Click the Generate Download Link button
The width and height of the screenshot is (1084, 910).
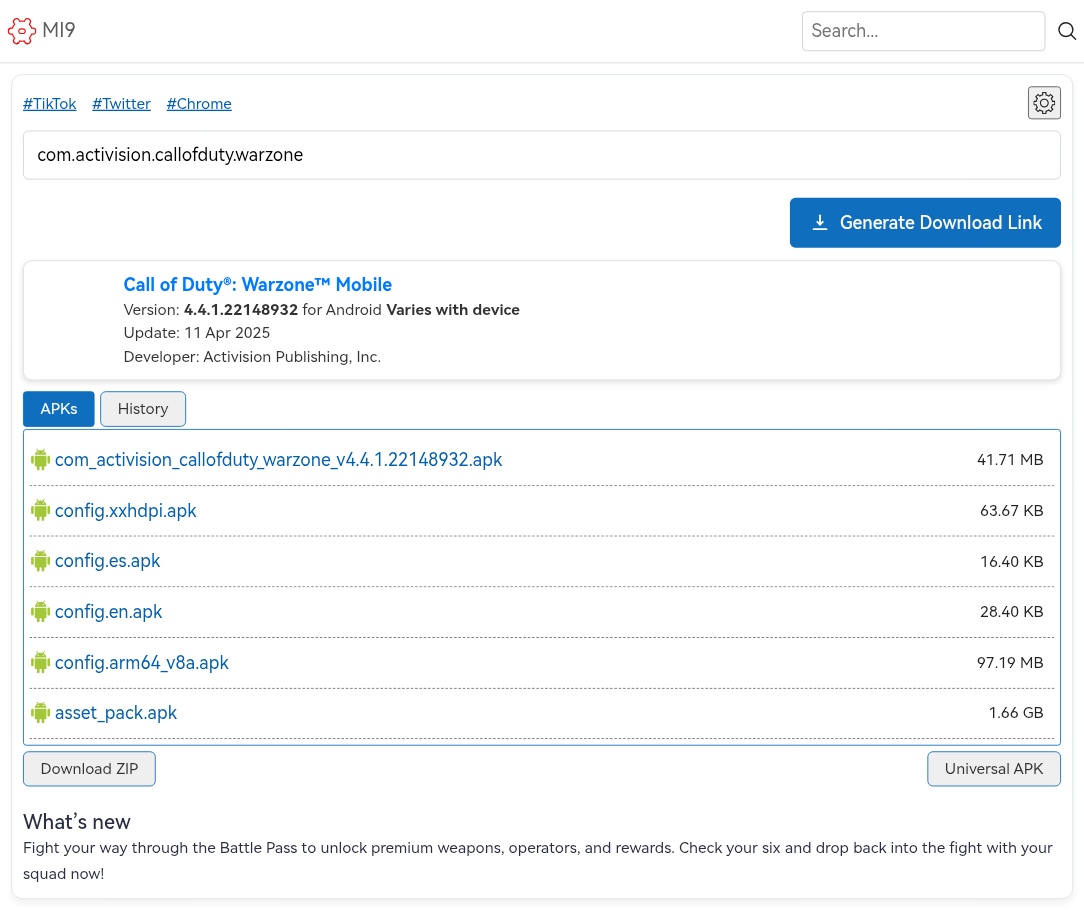(x=925, y=223)
